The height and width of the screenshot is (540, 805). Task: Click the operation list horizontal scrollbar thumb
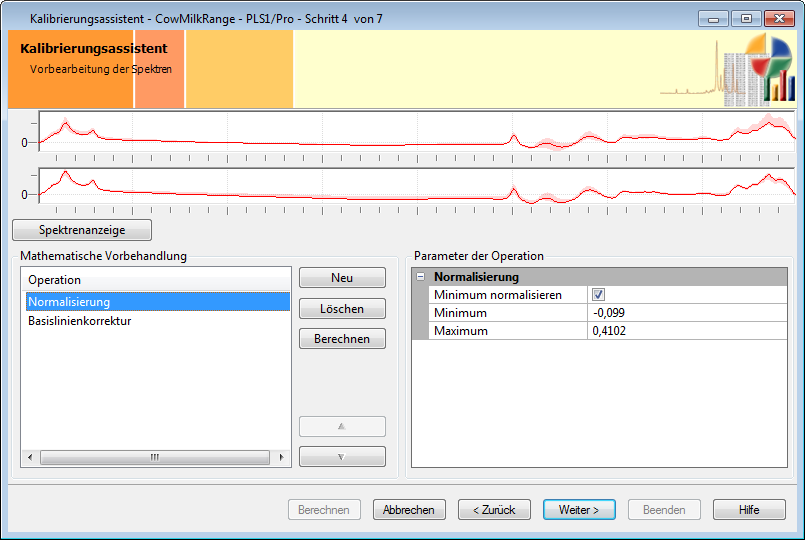155,457
